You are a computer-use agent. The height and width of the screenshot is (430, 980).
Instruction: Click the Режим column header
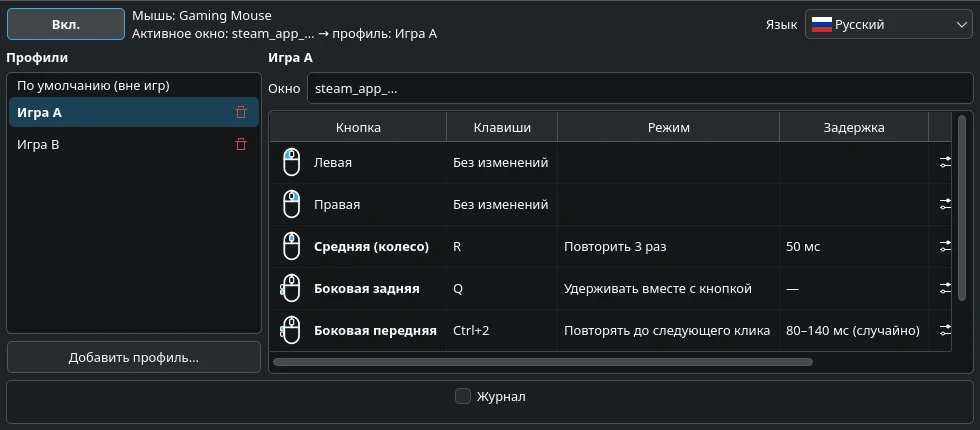668,128
